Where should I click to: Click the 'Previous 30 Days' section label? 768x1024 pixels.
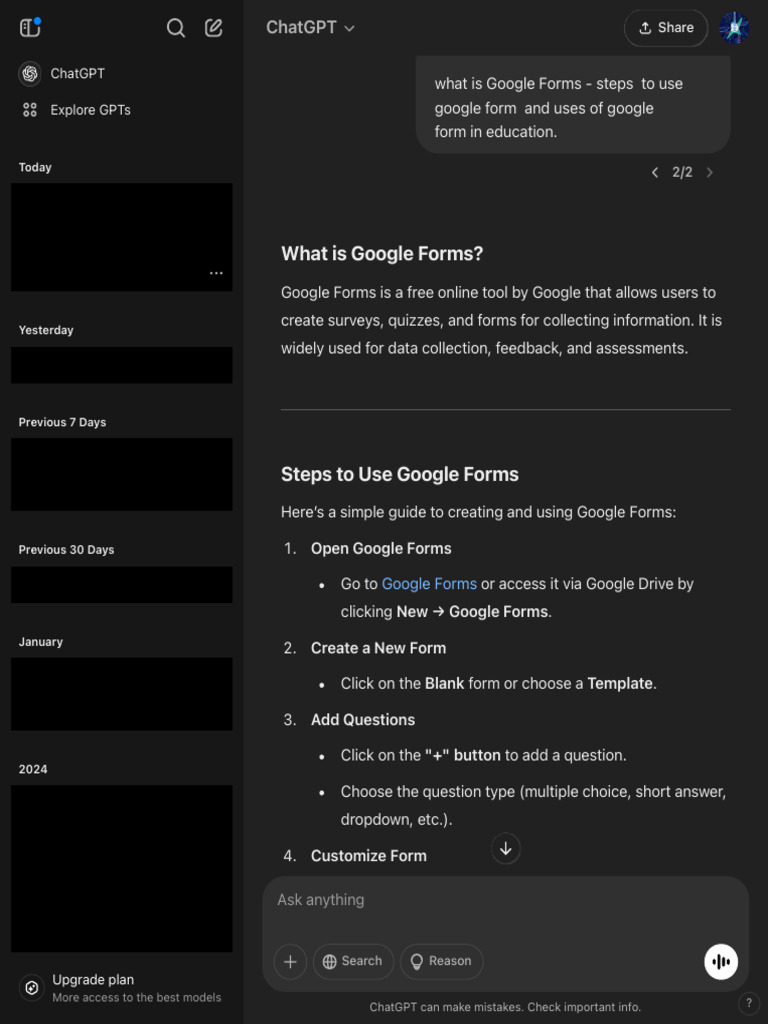tap(66, 550)
